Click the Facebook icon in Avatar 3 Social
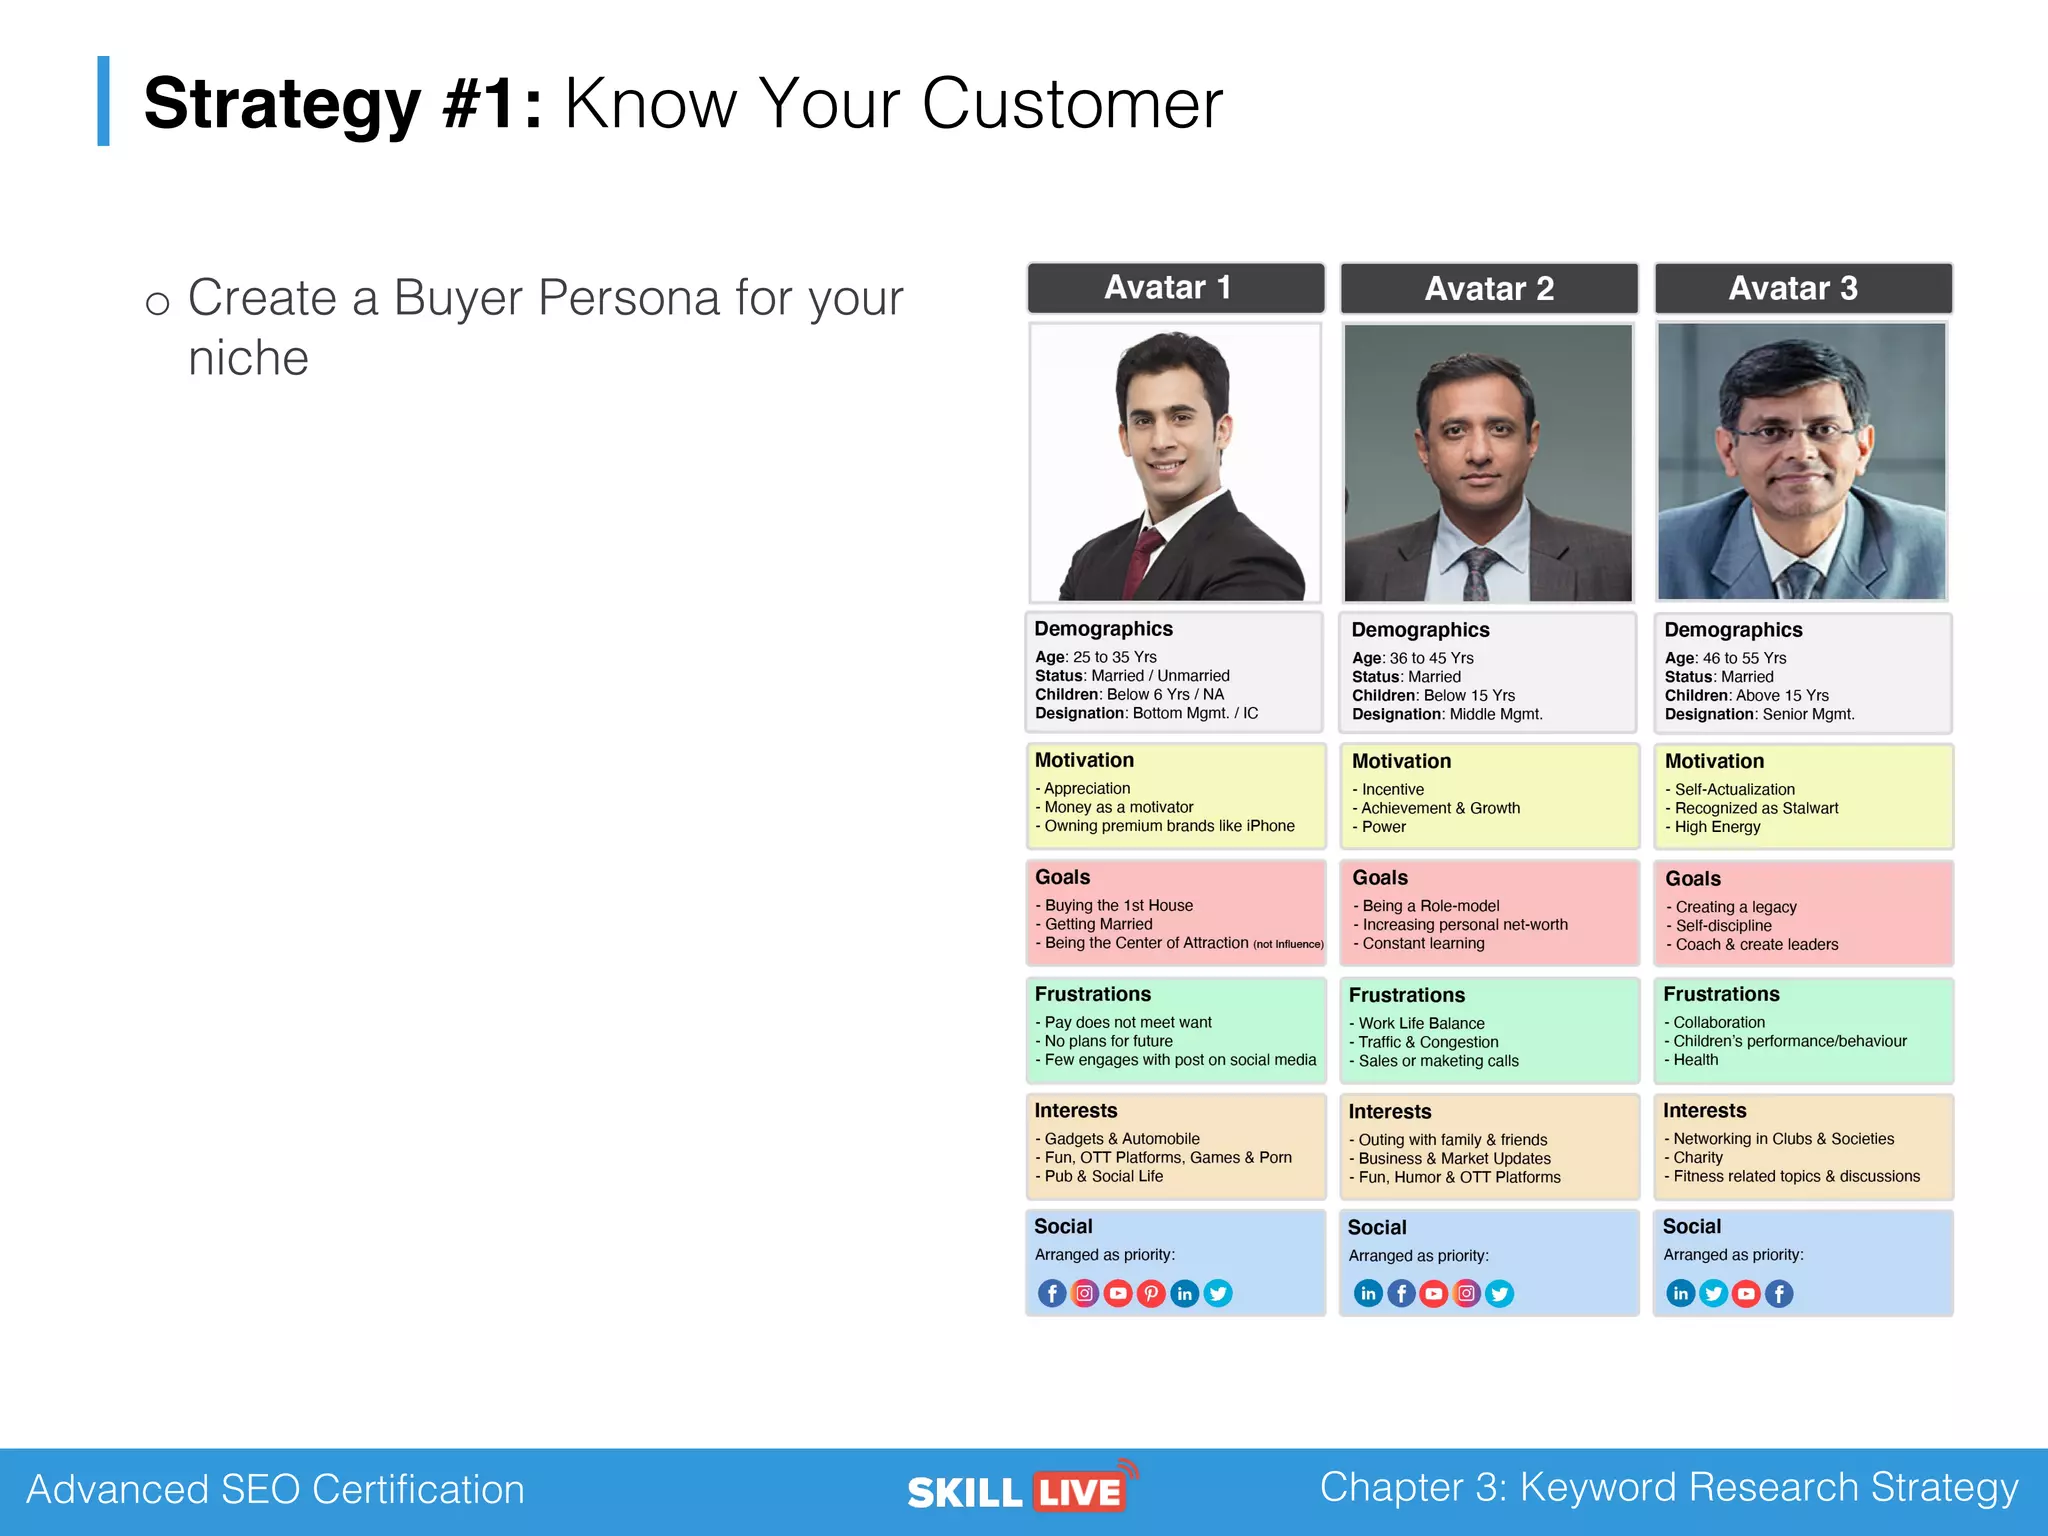The width and height of the screenshot is (2048, 1536). 1779,1293
